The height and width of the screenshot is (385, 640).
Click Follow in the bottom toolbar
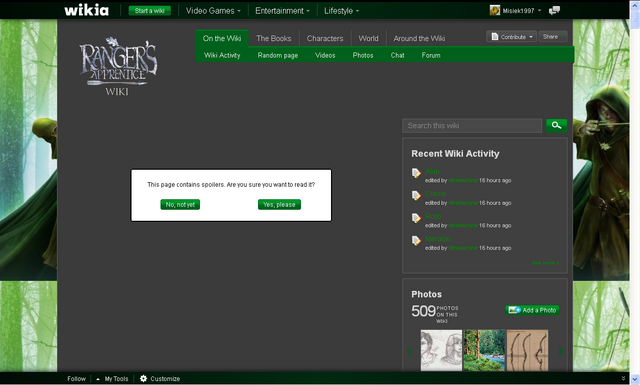(x=76, y=378)
